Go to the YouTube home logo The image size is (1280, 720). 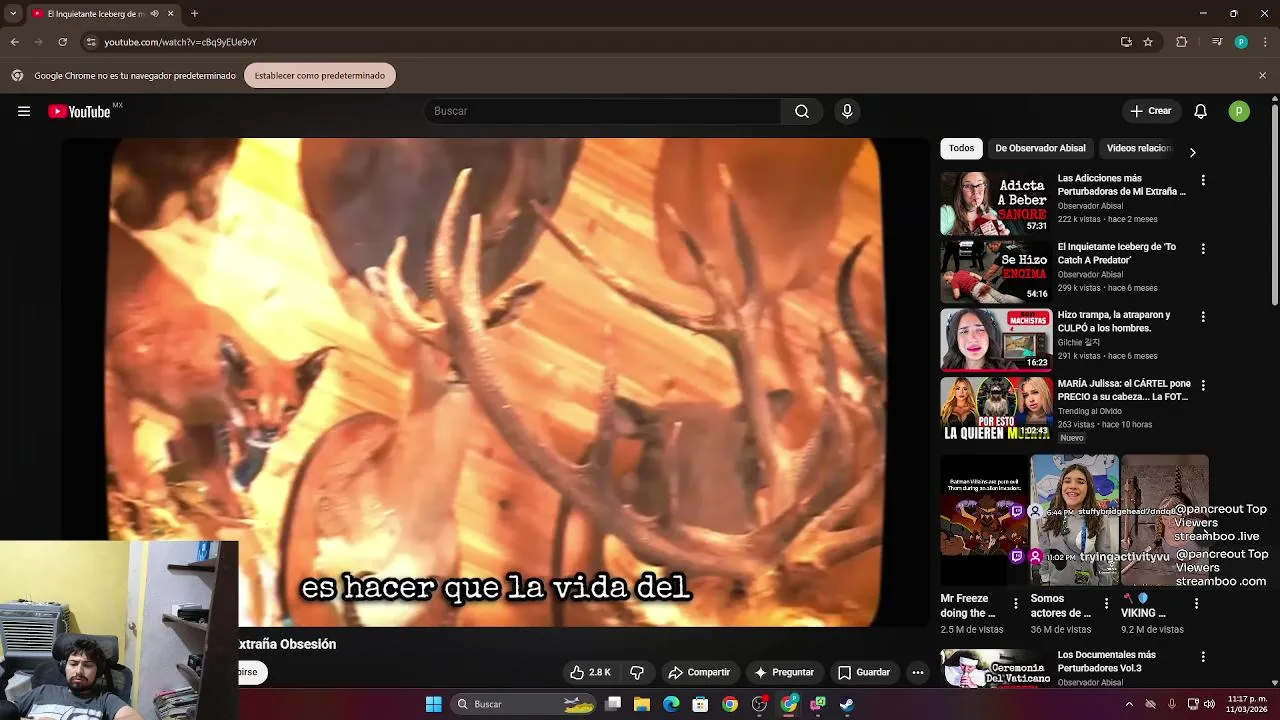pos(80,111)
